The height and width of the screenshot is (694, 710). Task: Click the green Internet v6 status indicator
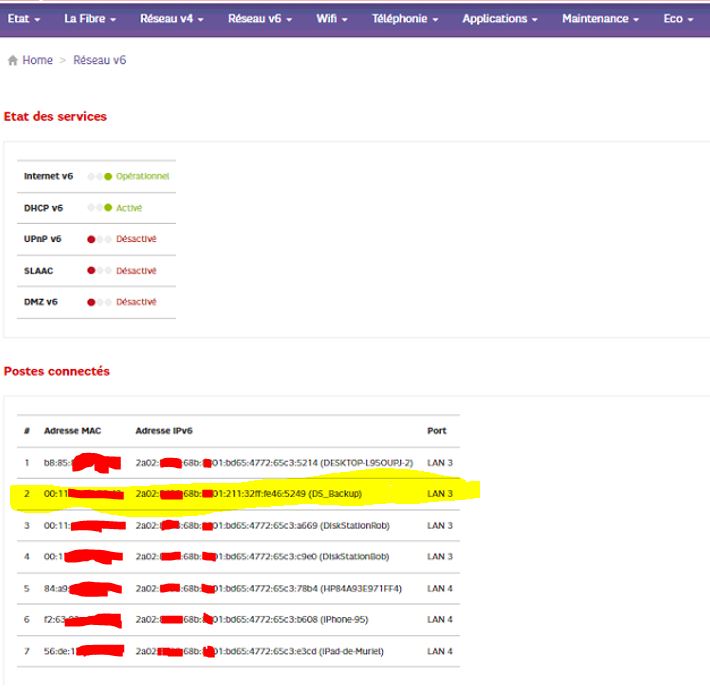(108, 176)
